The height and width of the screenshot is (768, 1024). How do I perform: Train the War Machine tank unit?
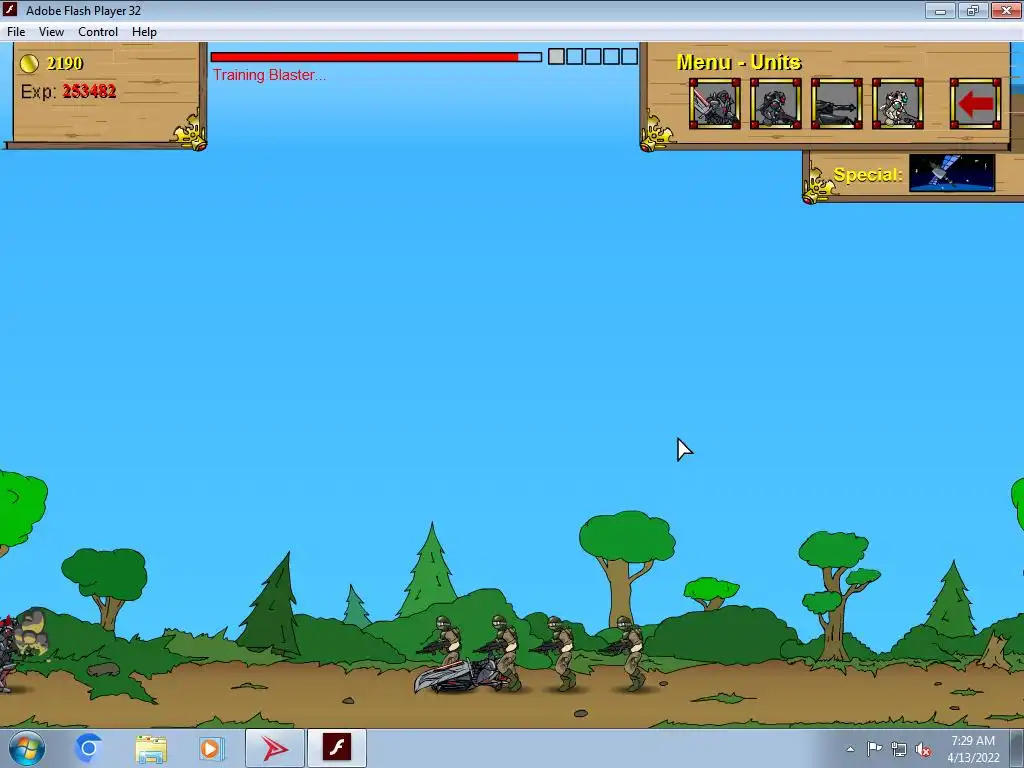837,103
